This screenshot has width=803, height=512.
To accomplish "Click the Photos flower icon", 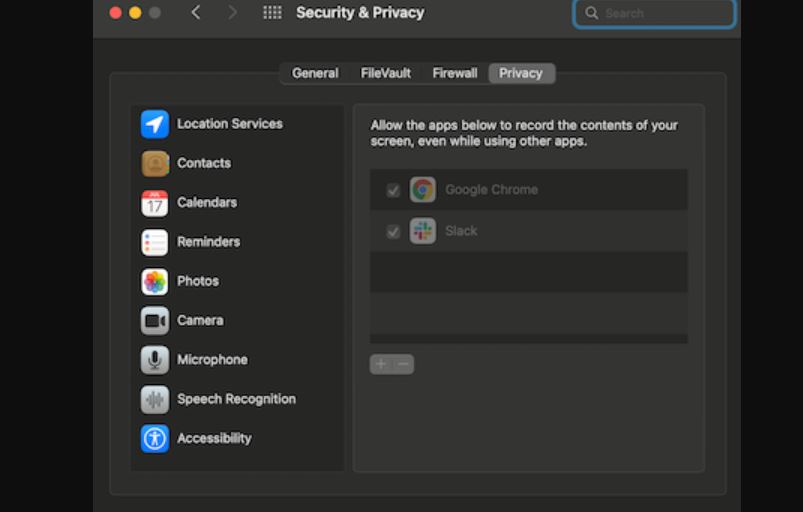I will click(x=155, y=281).
